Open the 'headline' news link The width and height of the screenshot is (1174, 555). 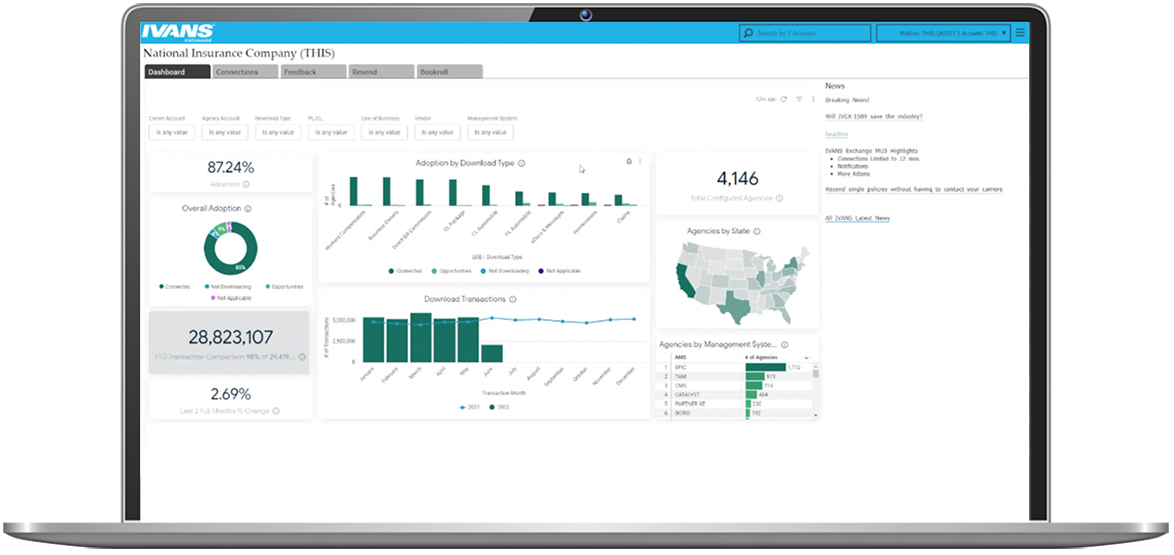click(x=836, y=133)
